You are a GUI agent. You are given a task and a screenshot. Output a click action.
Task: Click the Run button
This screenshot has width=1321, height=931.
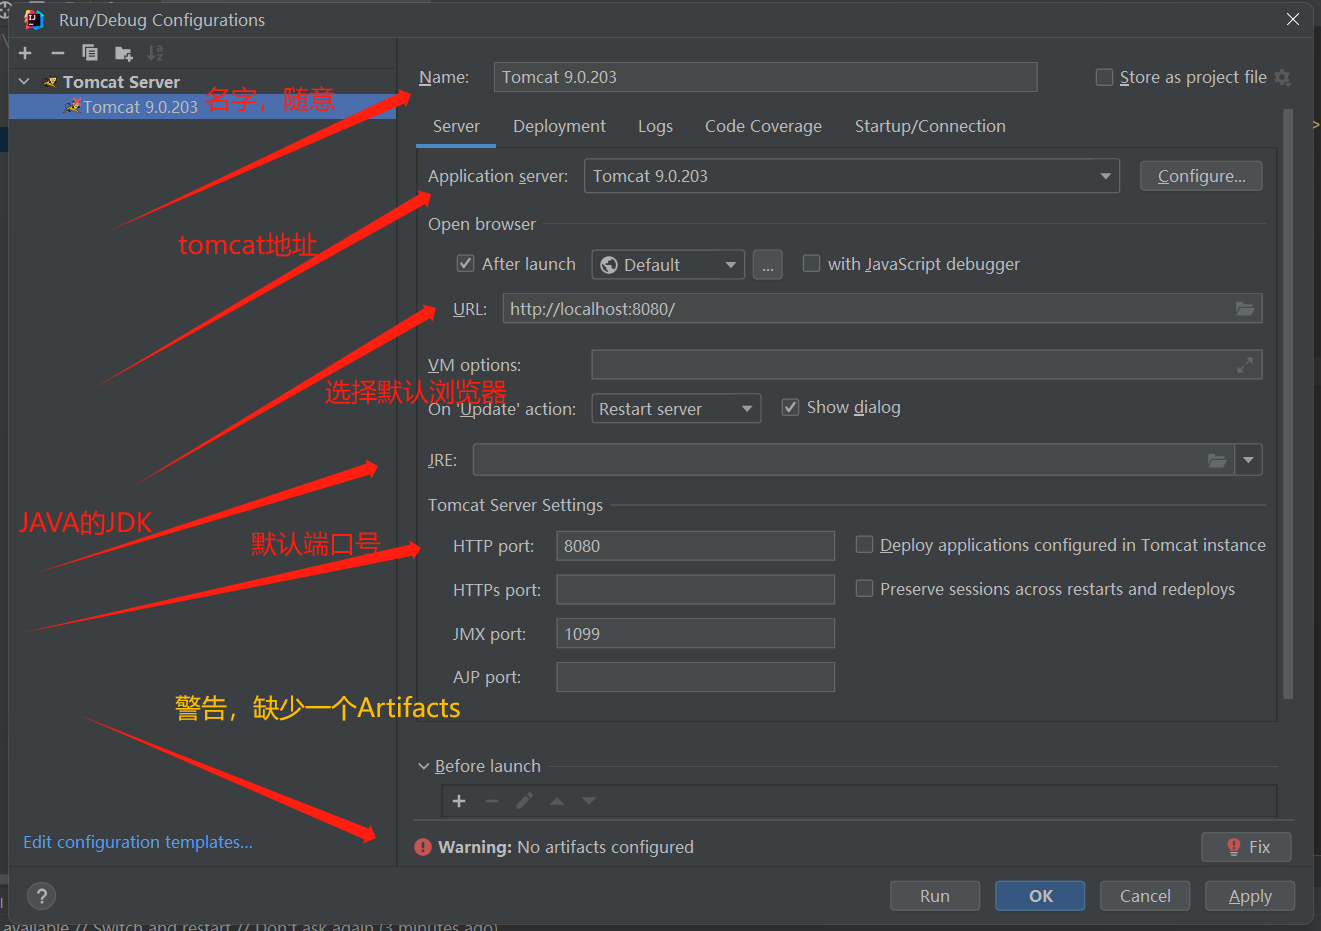935,896
